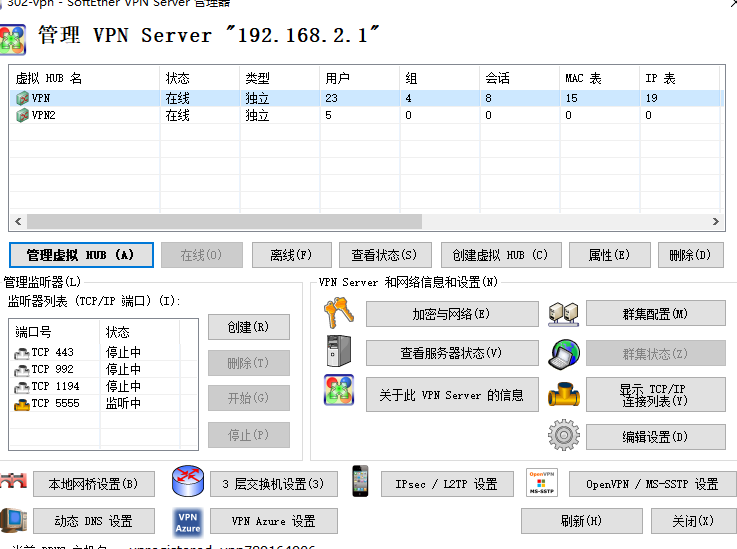Click the TCP 1194 listener icon
Image resolution: width=737 pixels, height=549 pixels.
click(22, 387)
